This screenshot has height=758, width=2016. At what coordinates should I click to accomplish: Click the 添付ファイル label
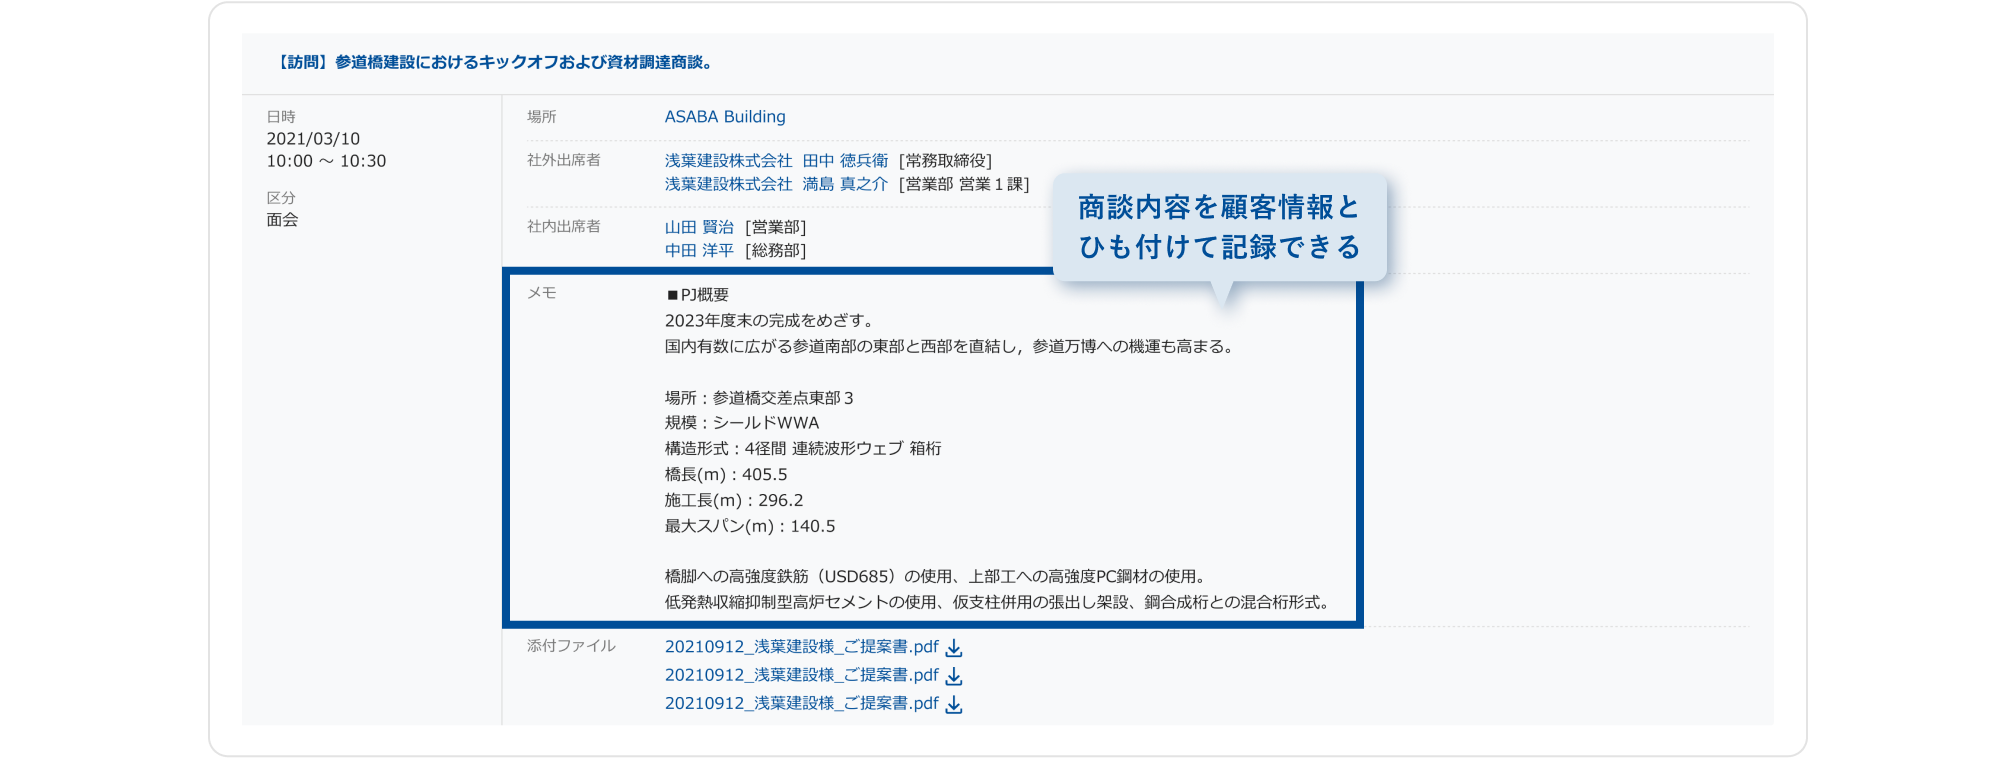click(x=571, y=646)
